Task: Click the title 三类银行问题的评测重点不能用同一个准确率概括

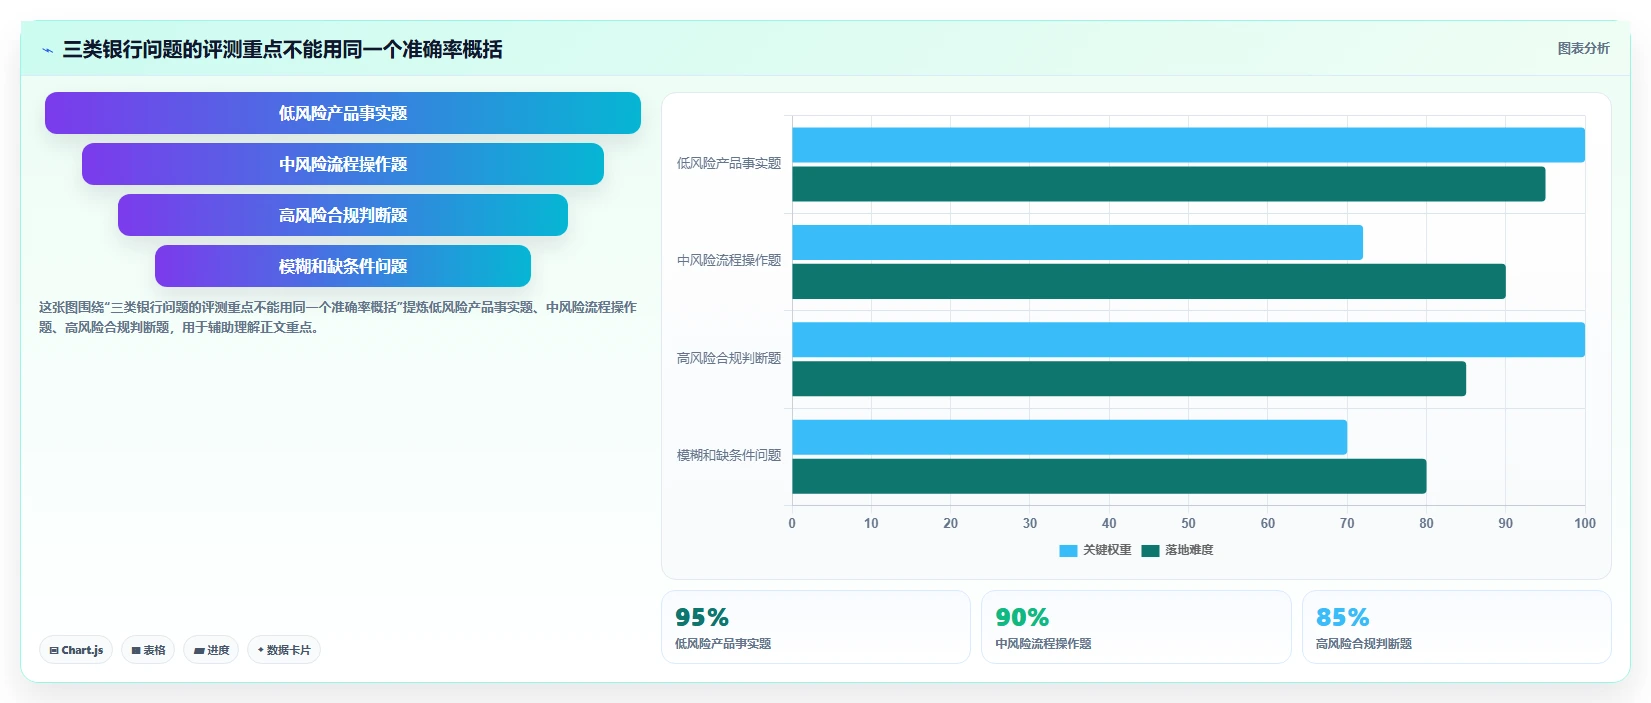Action: click(x=282, y=49)
